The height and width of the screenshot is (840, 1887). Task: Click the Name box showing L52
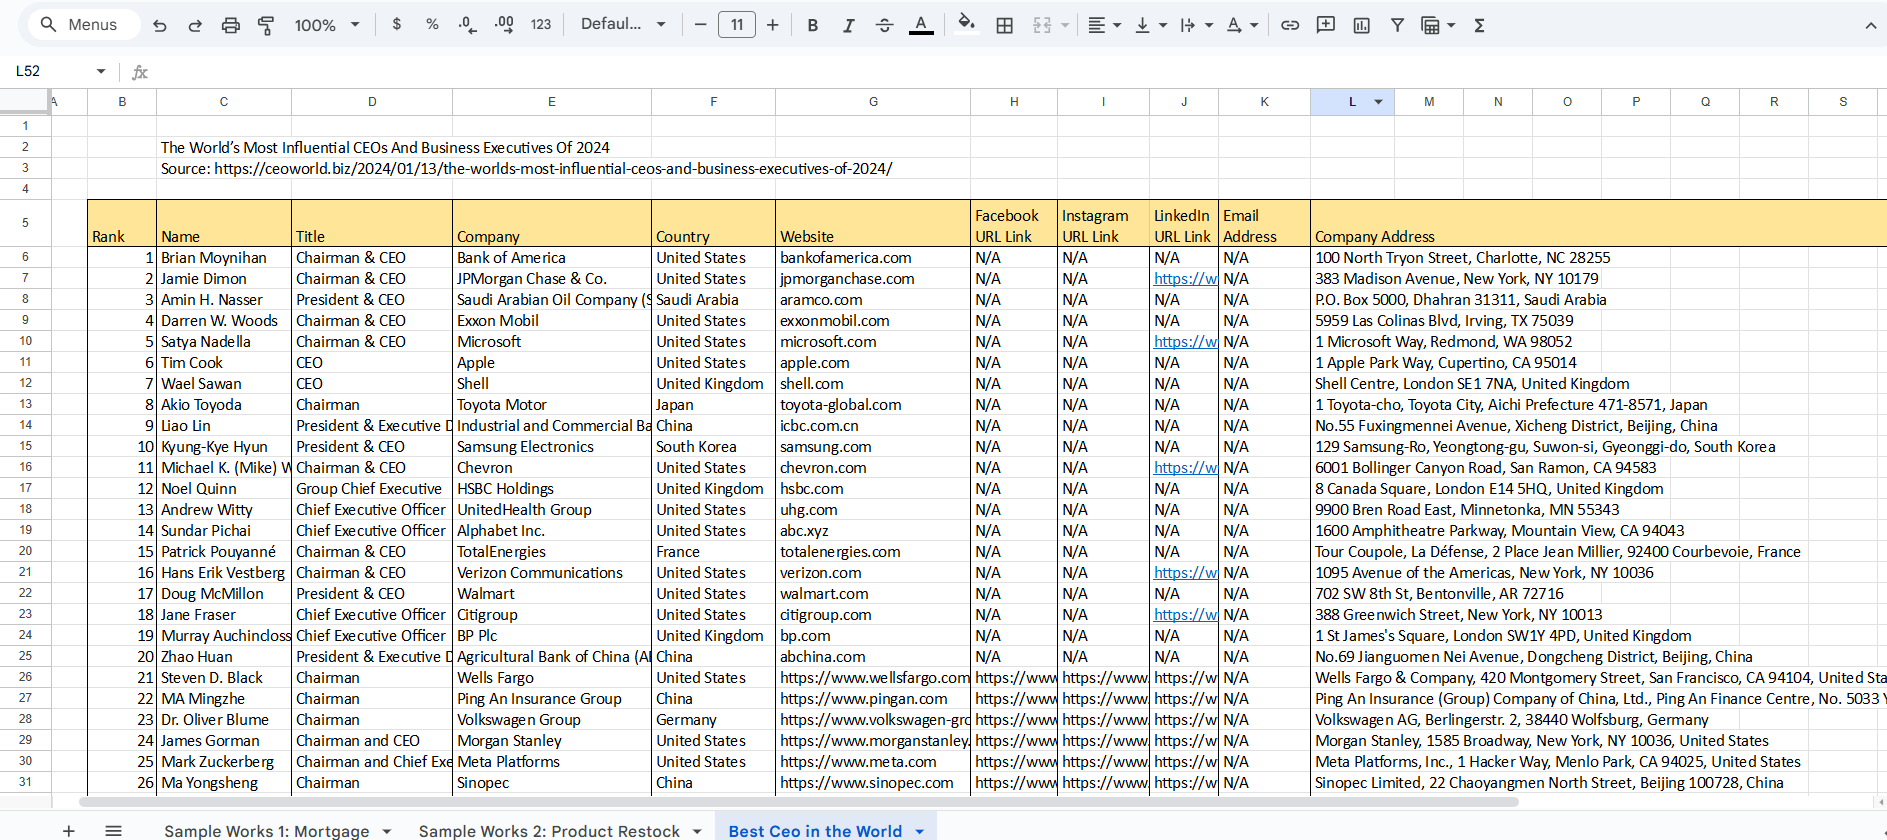[50, 71]
